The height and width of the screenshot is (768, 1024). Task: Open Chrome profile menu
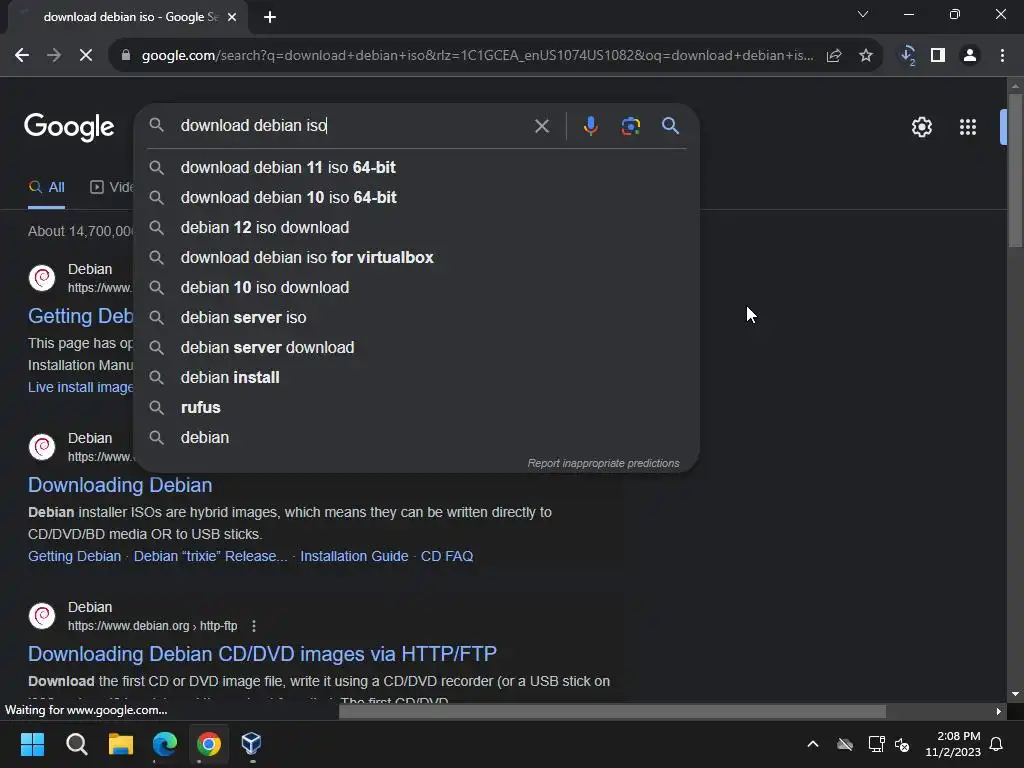click(x=970, y=56)
